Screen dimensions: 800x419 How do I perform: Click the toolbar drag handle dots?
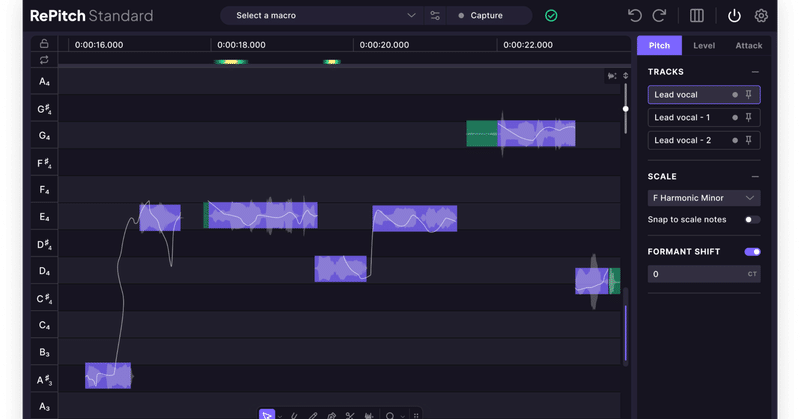(x=416, y=415)
